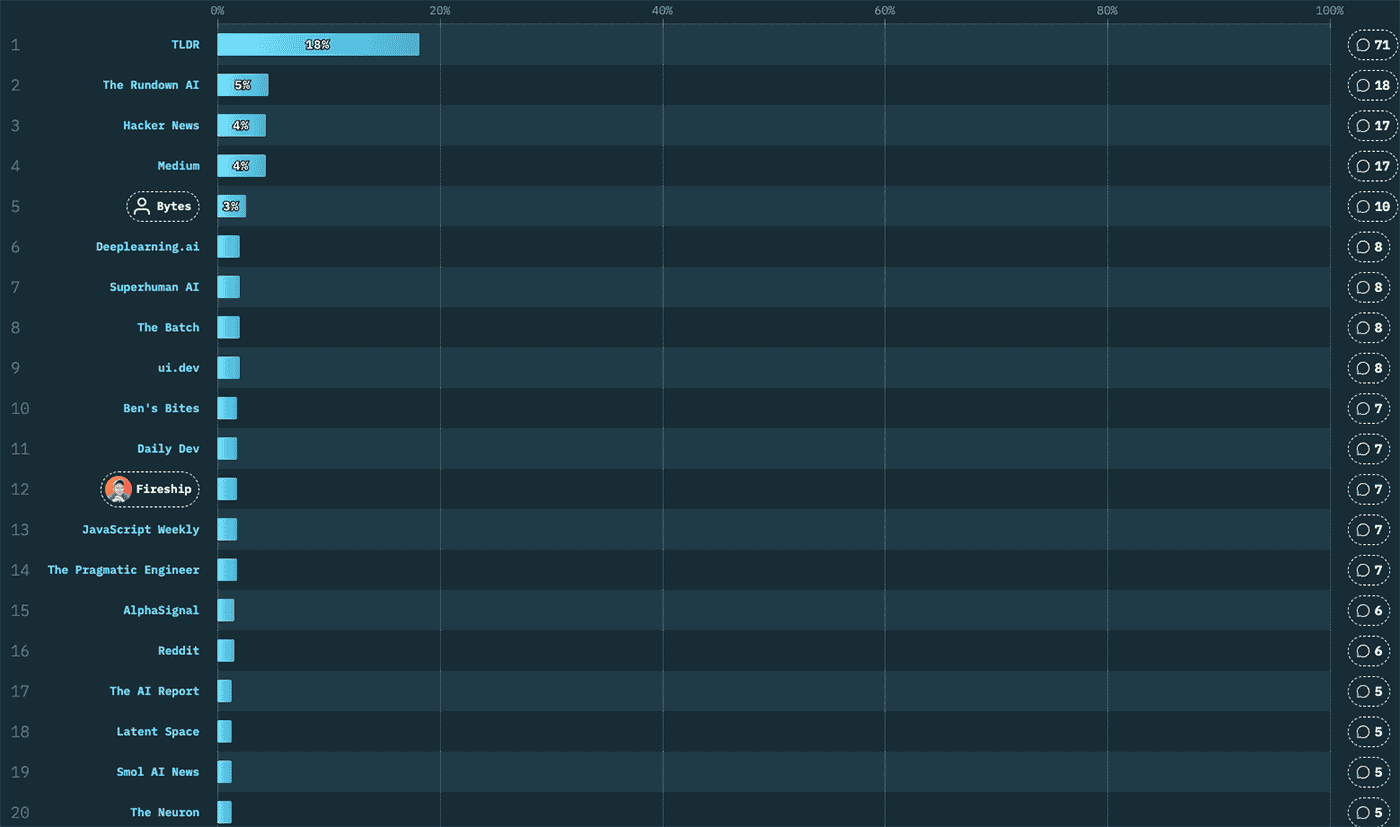Click The AI Report label

154,691
